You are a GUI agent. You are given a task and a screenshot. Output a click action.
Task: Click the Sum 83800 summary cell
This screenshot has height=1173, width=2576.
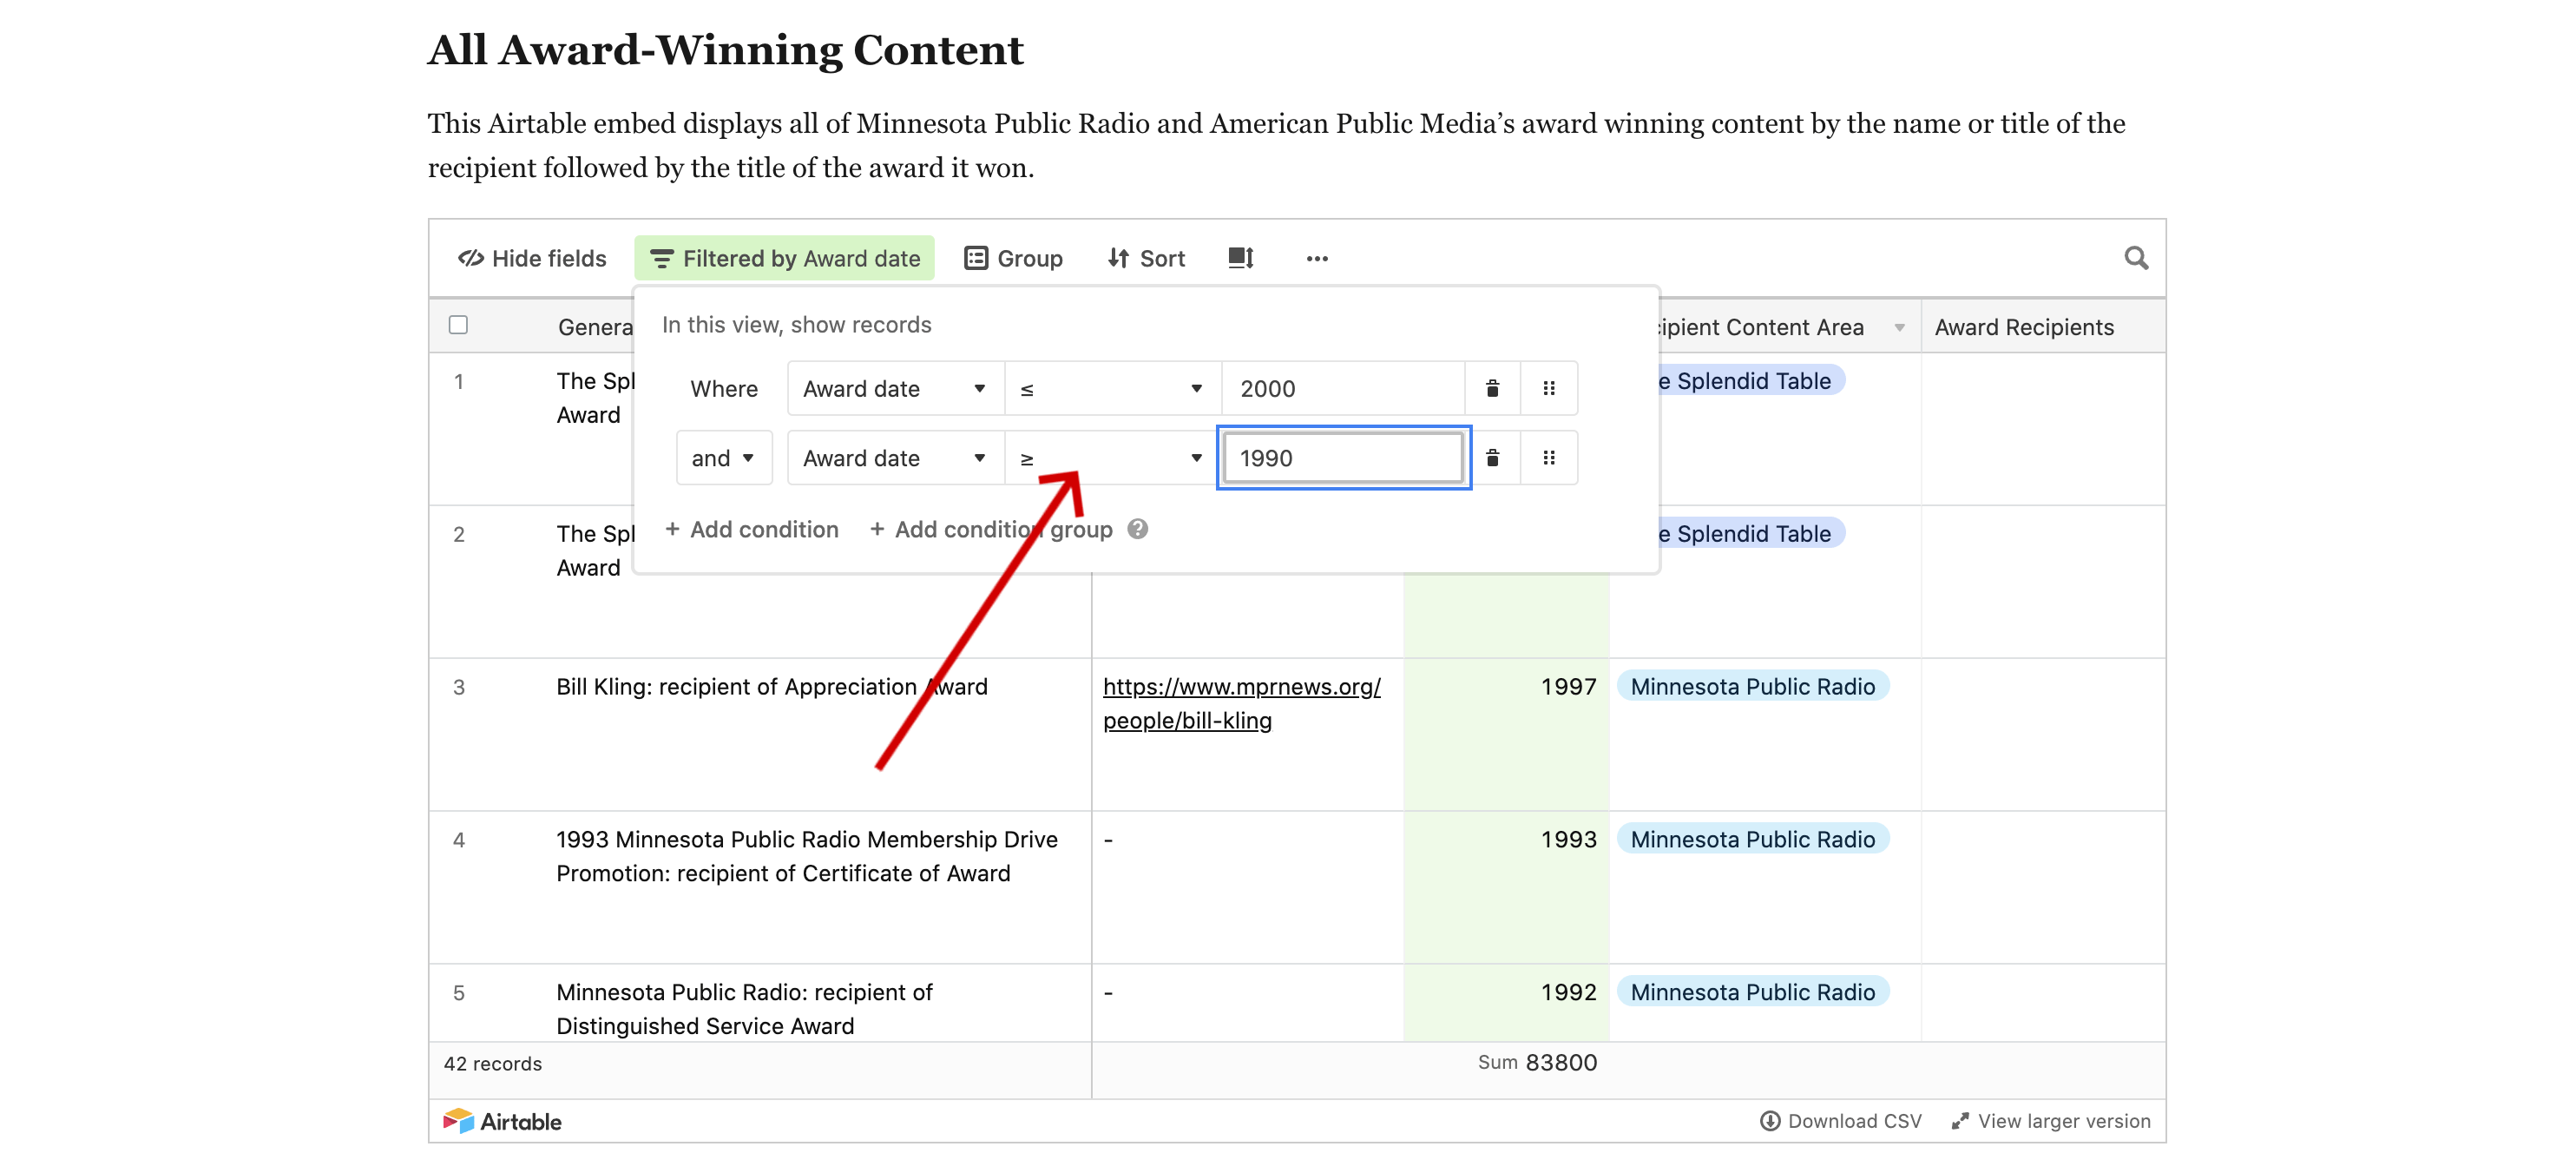click(1537, 1063)
